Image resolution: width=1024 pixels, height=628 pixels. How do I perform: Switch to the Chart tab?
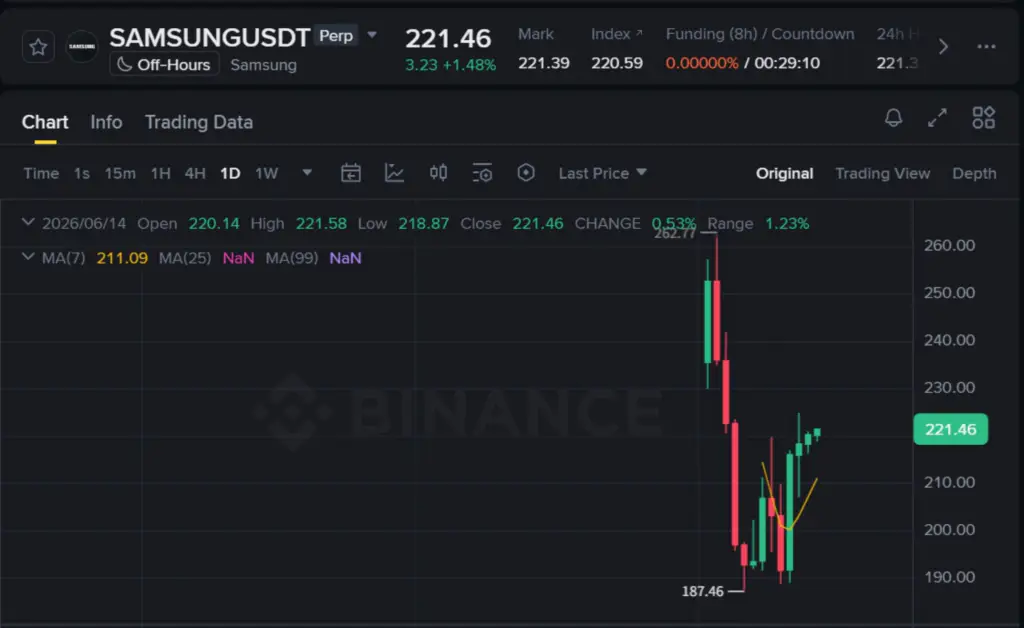tap(45, 122)
